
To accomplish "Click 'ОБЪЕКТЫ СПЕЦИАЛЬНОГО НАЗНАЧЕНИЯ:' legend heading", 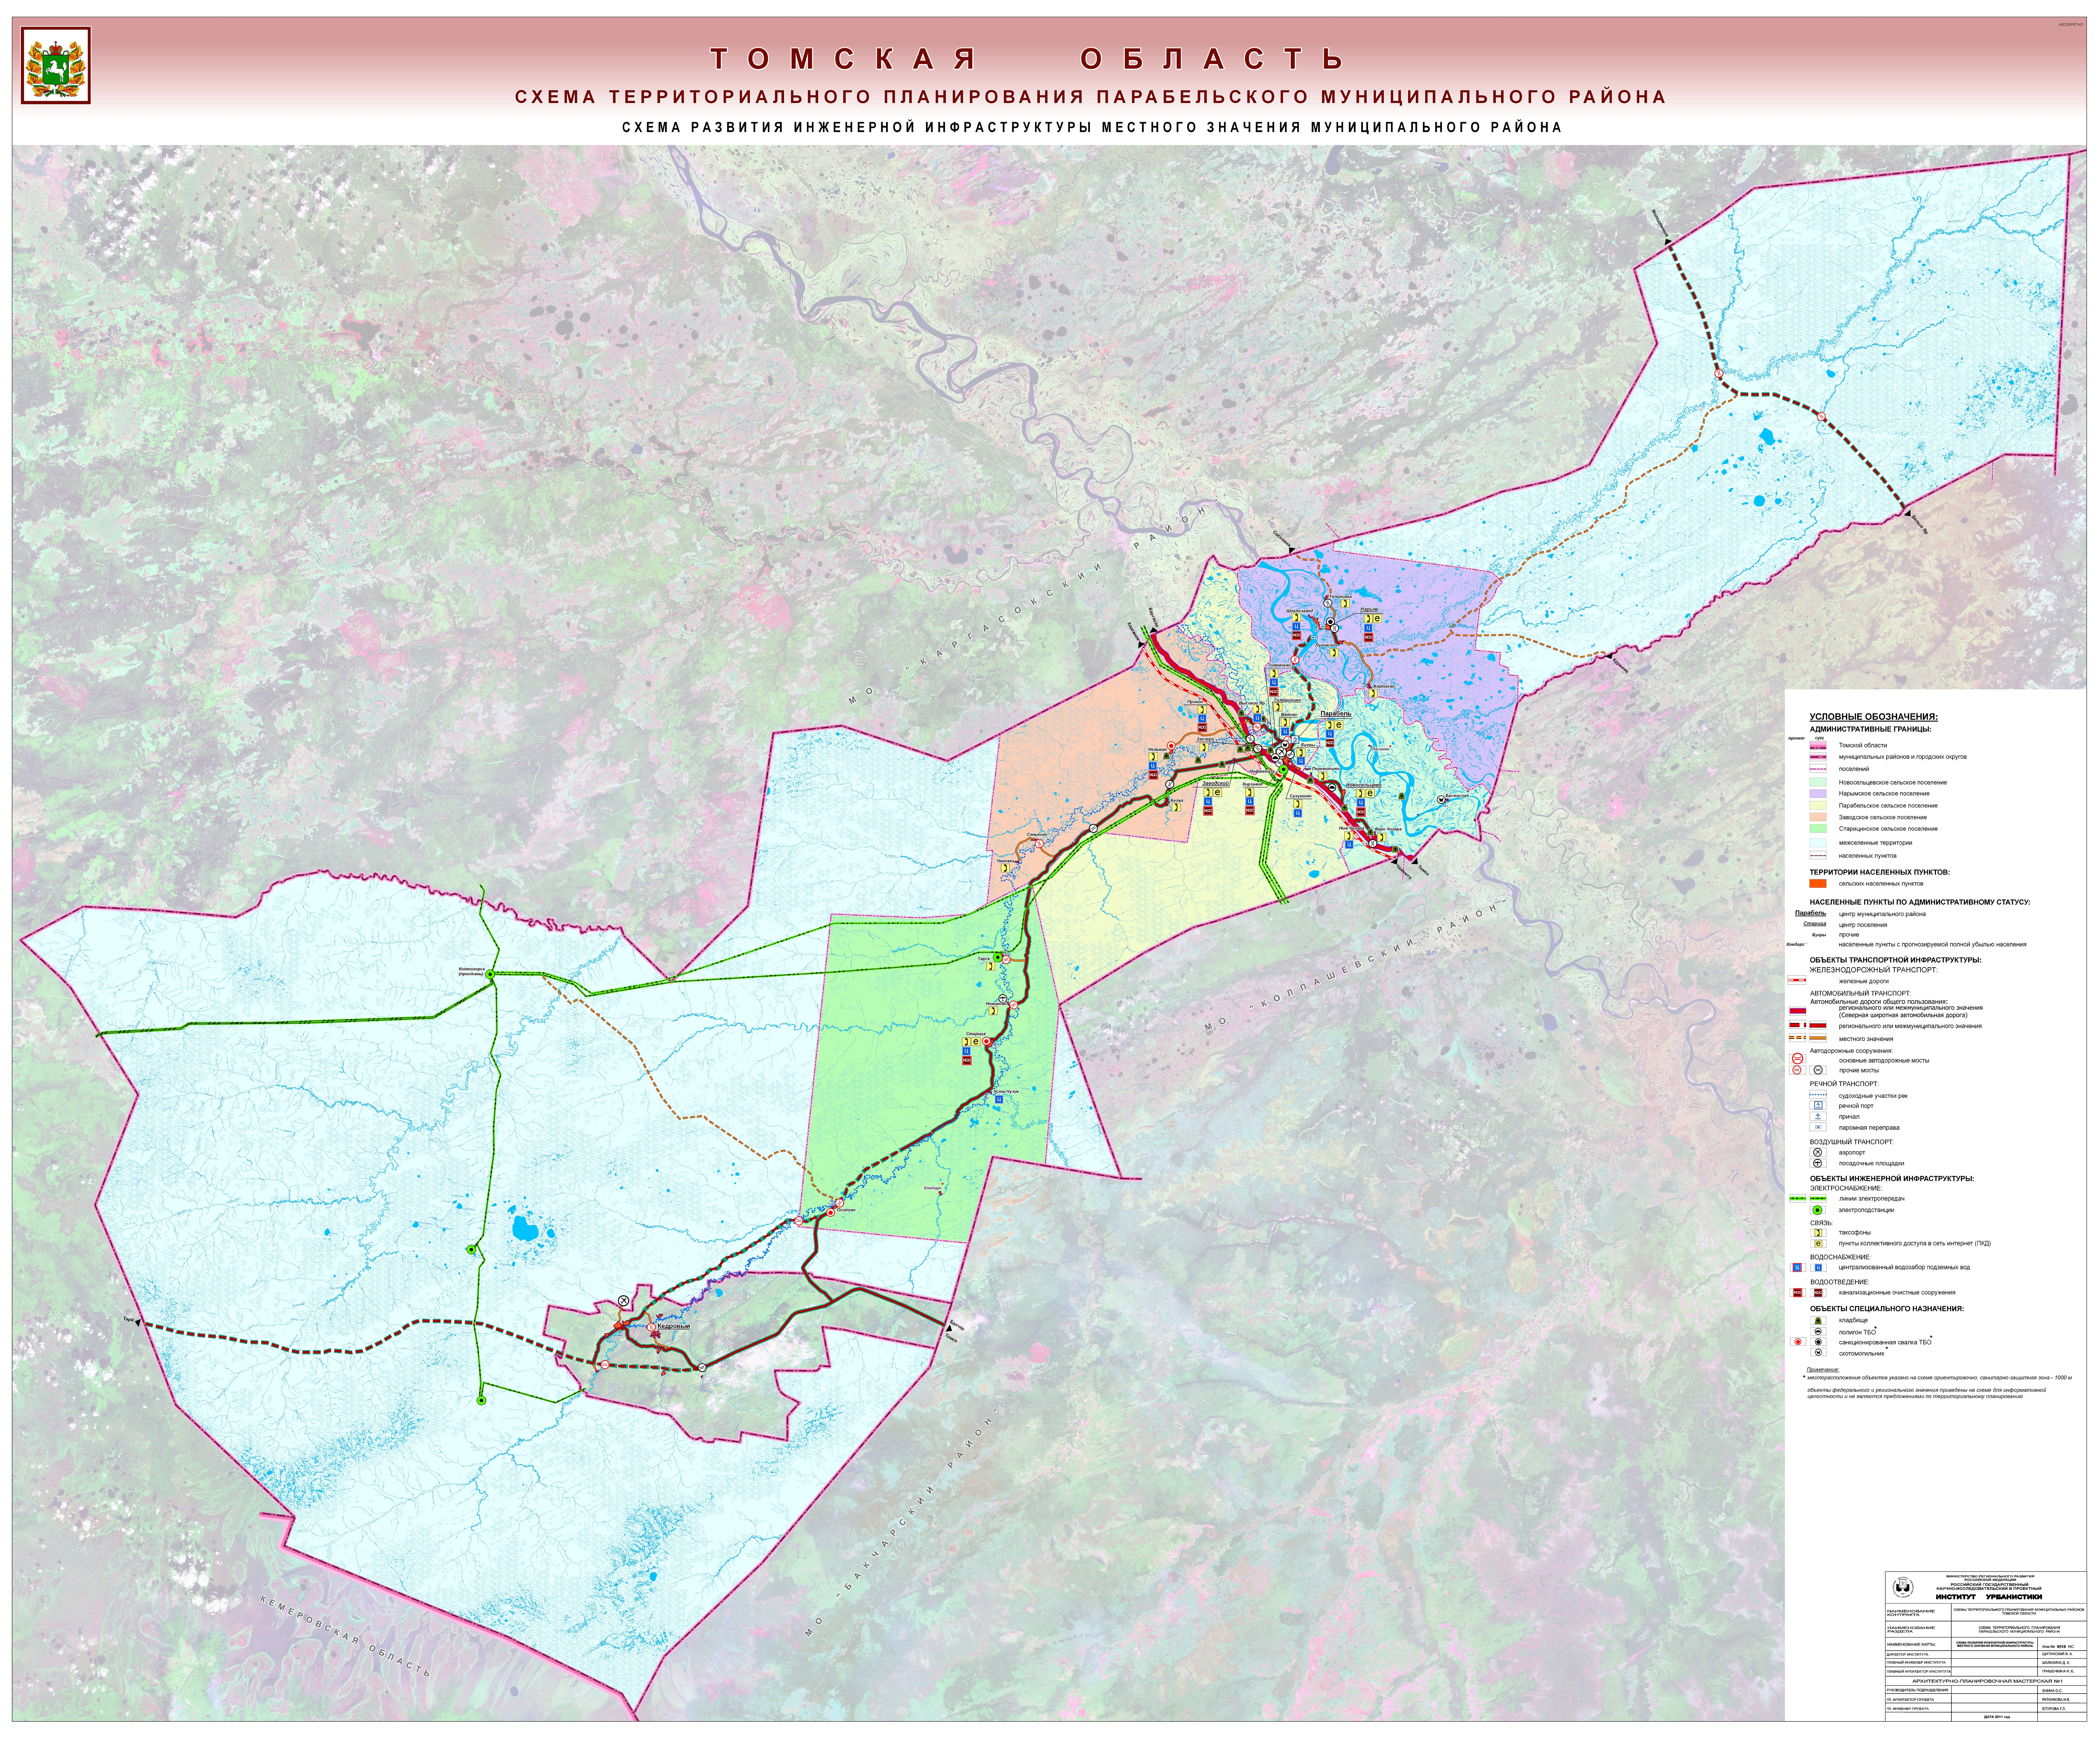I will (x=1887, y=1309).
